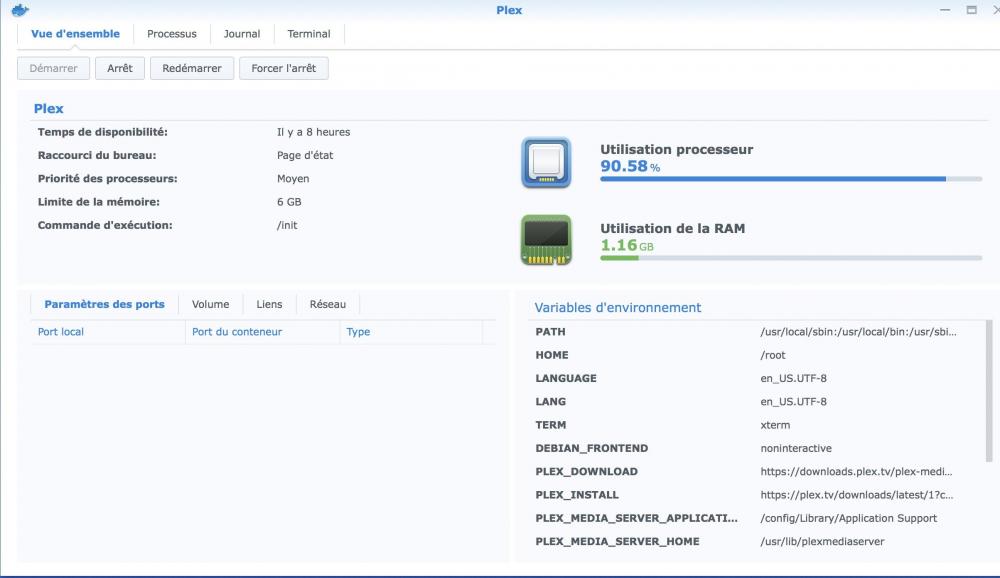
Task: Select the Paramètres des ports tab
Action: tap(104, 304)
